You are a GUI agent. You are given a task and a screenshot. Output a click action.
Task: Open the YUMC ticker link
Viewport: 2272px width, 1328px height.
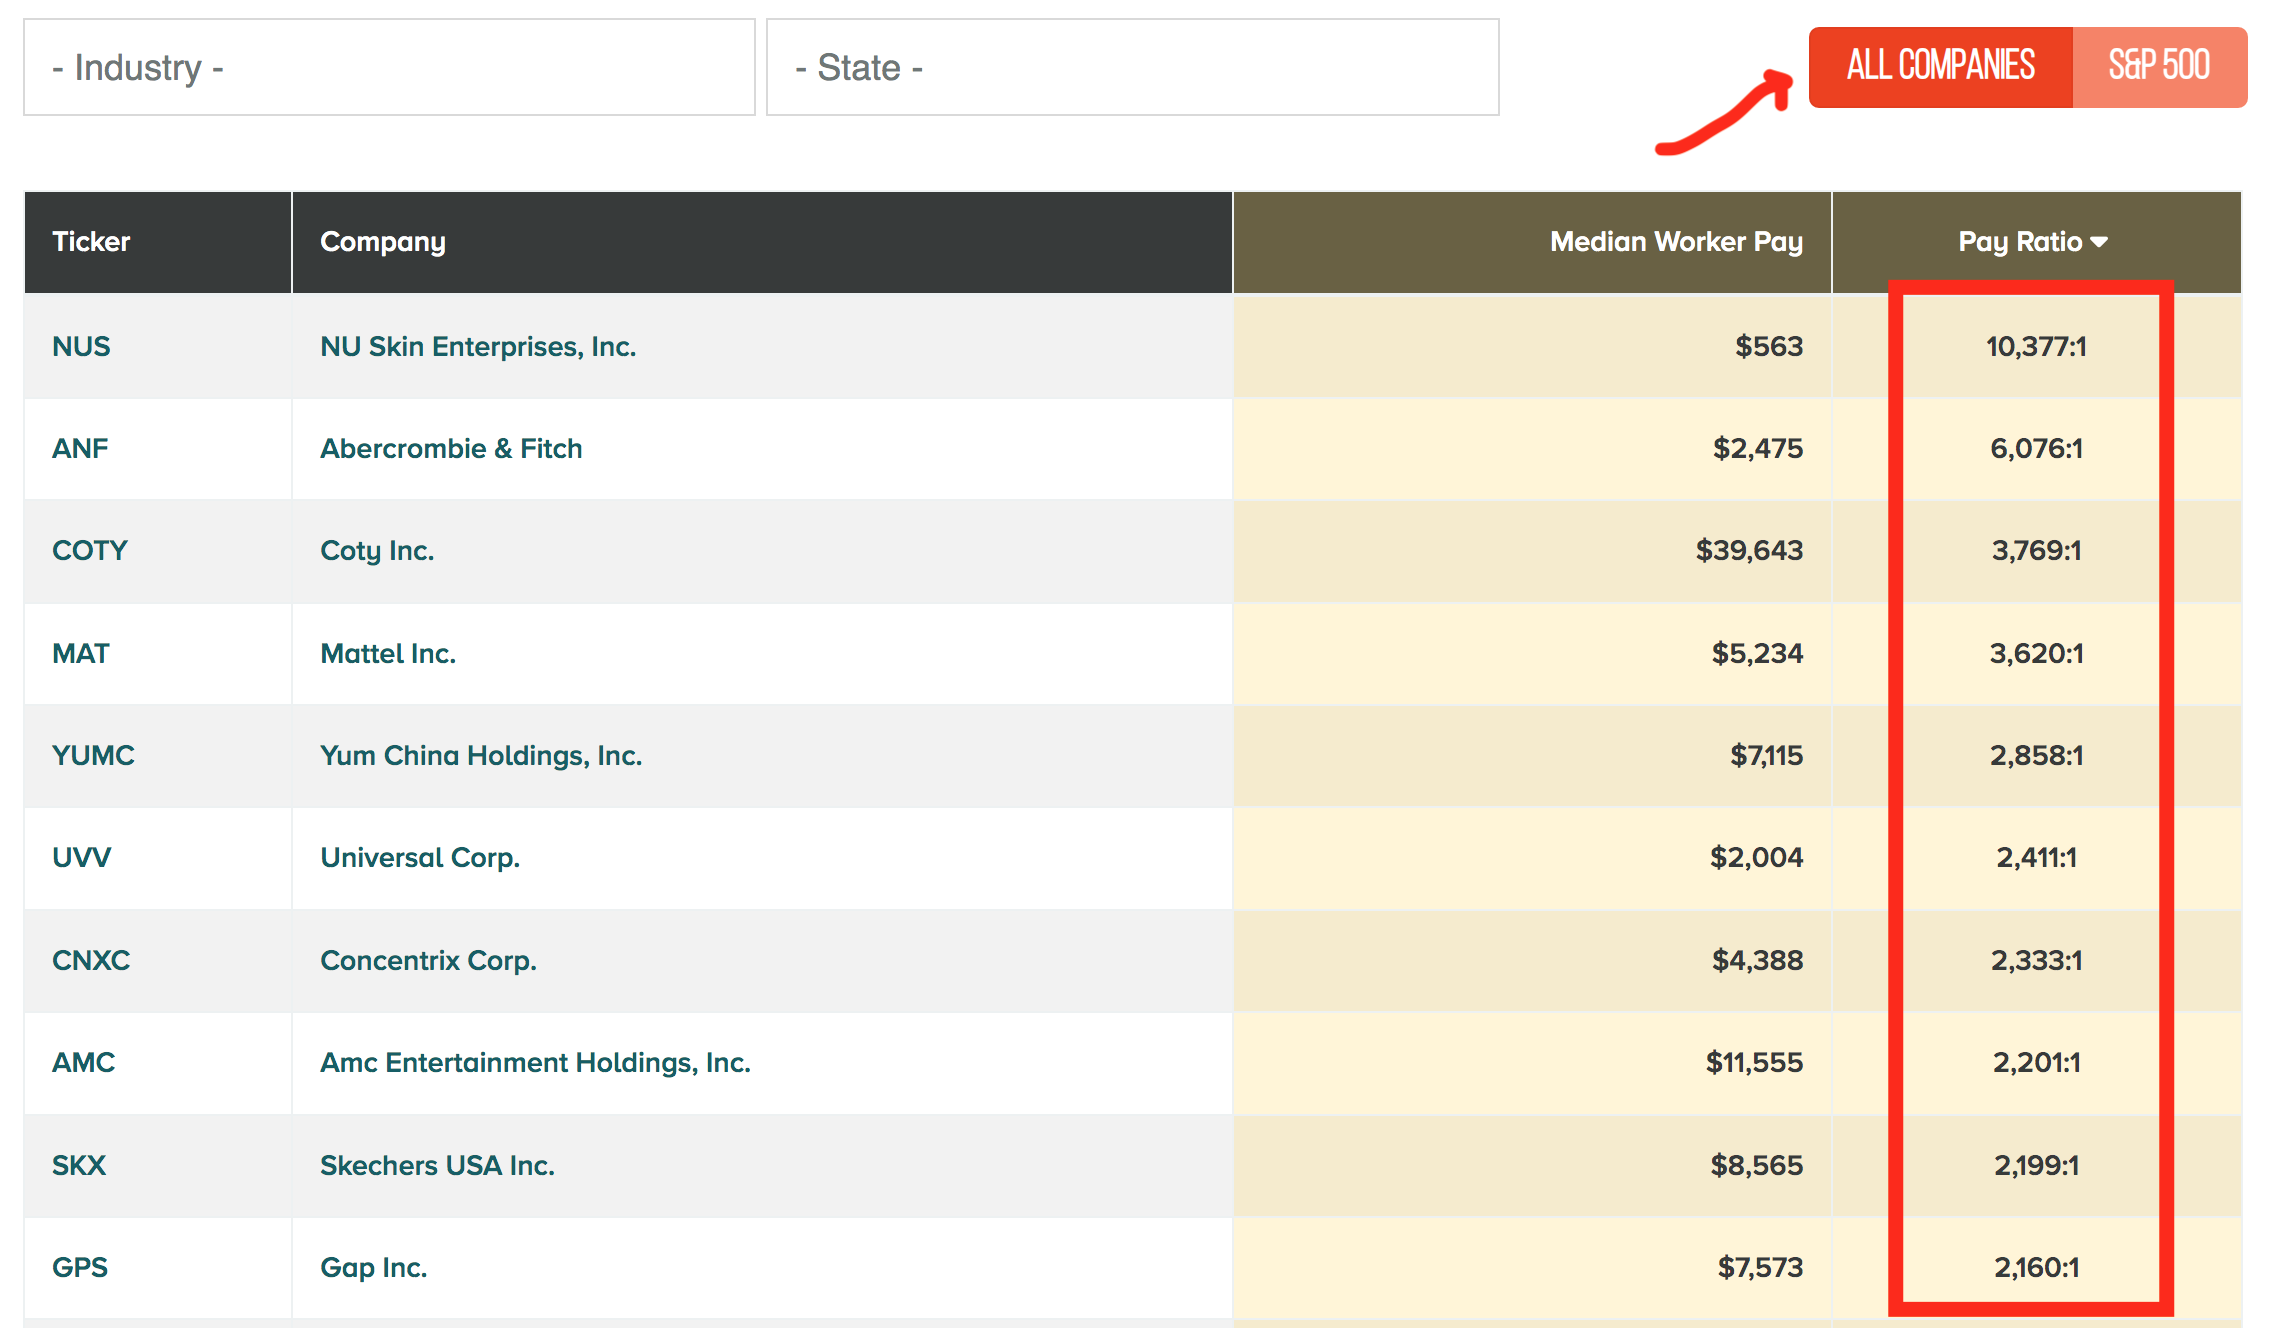(93, 755)
